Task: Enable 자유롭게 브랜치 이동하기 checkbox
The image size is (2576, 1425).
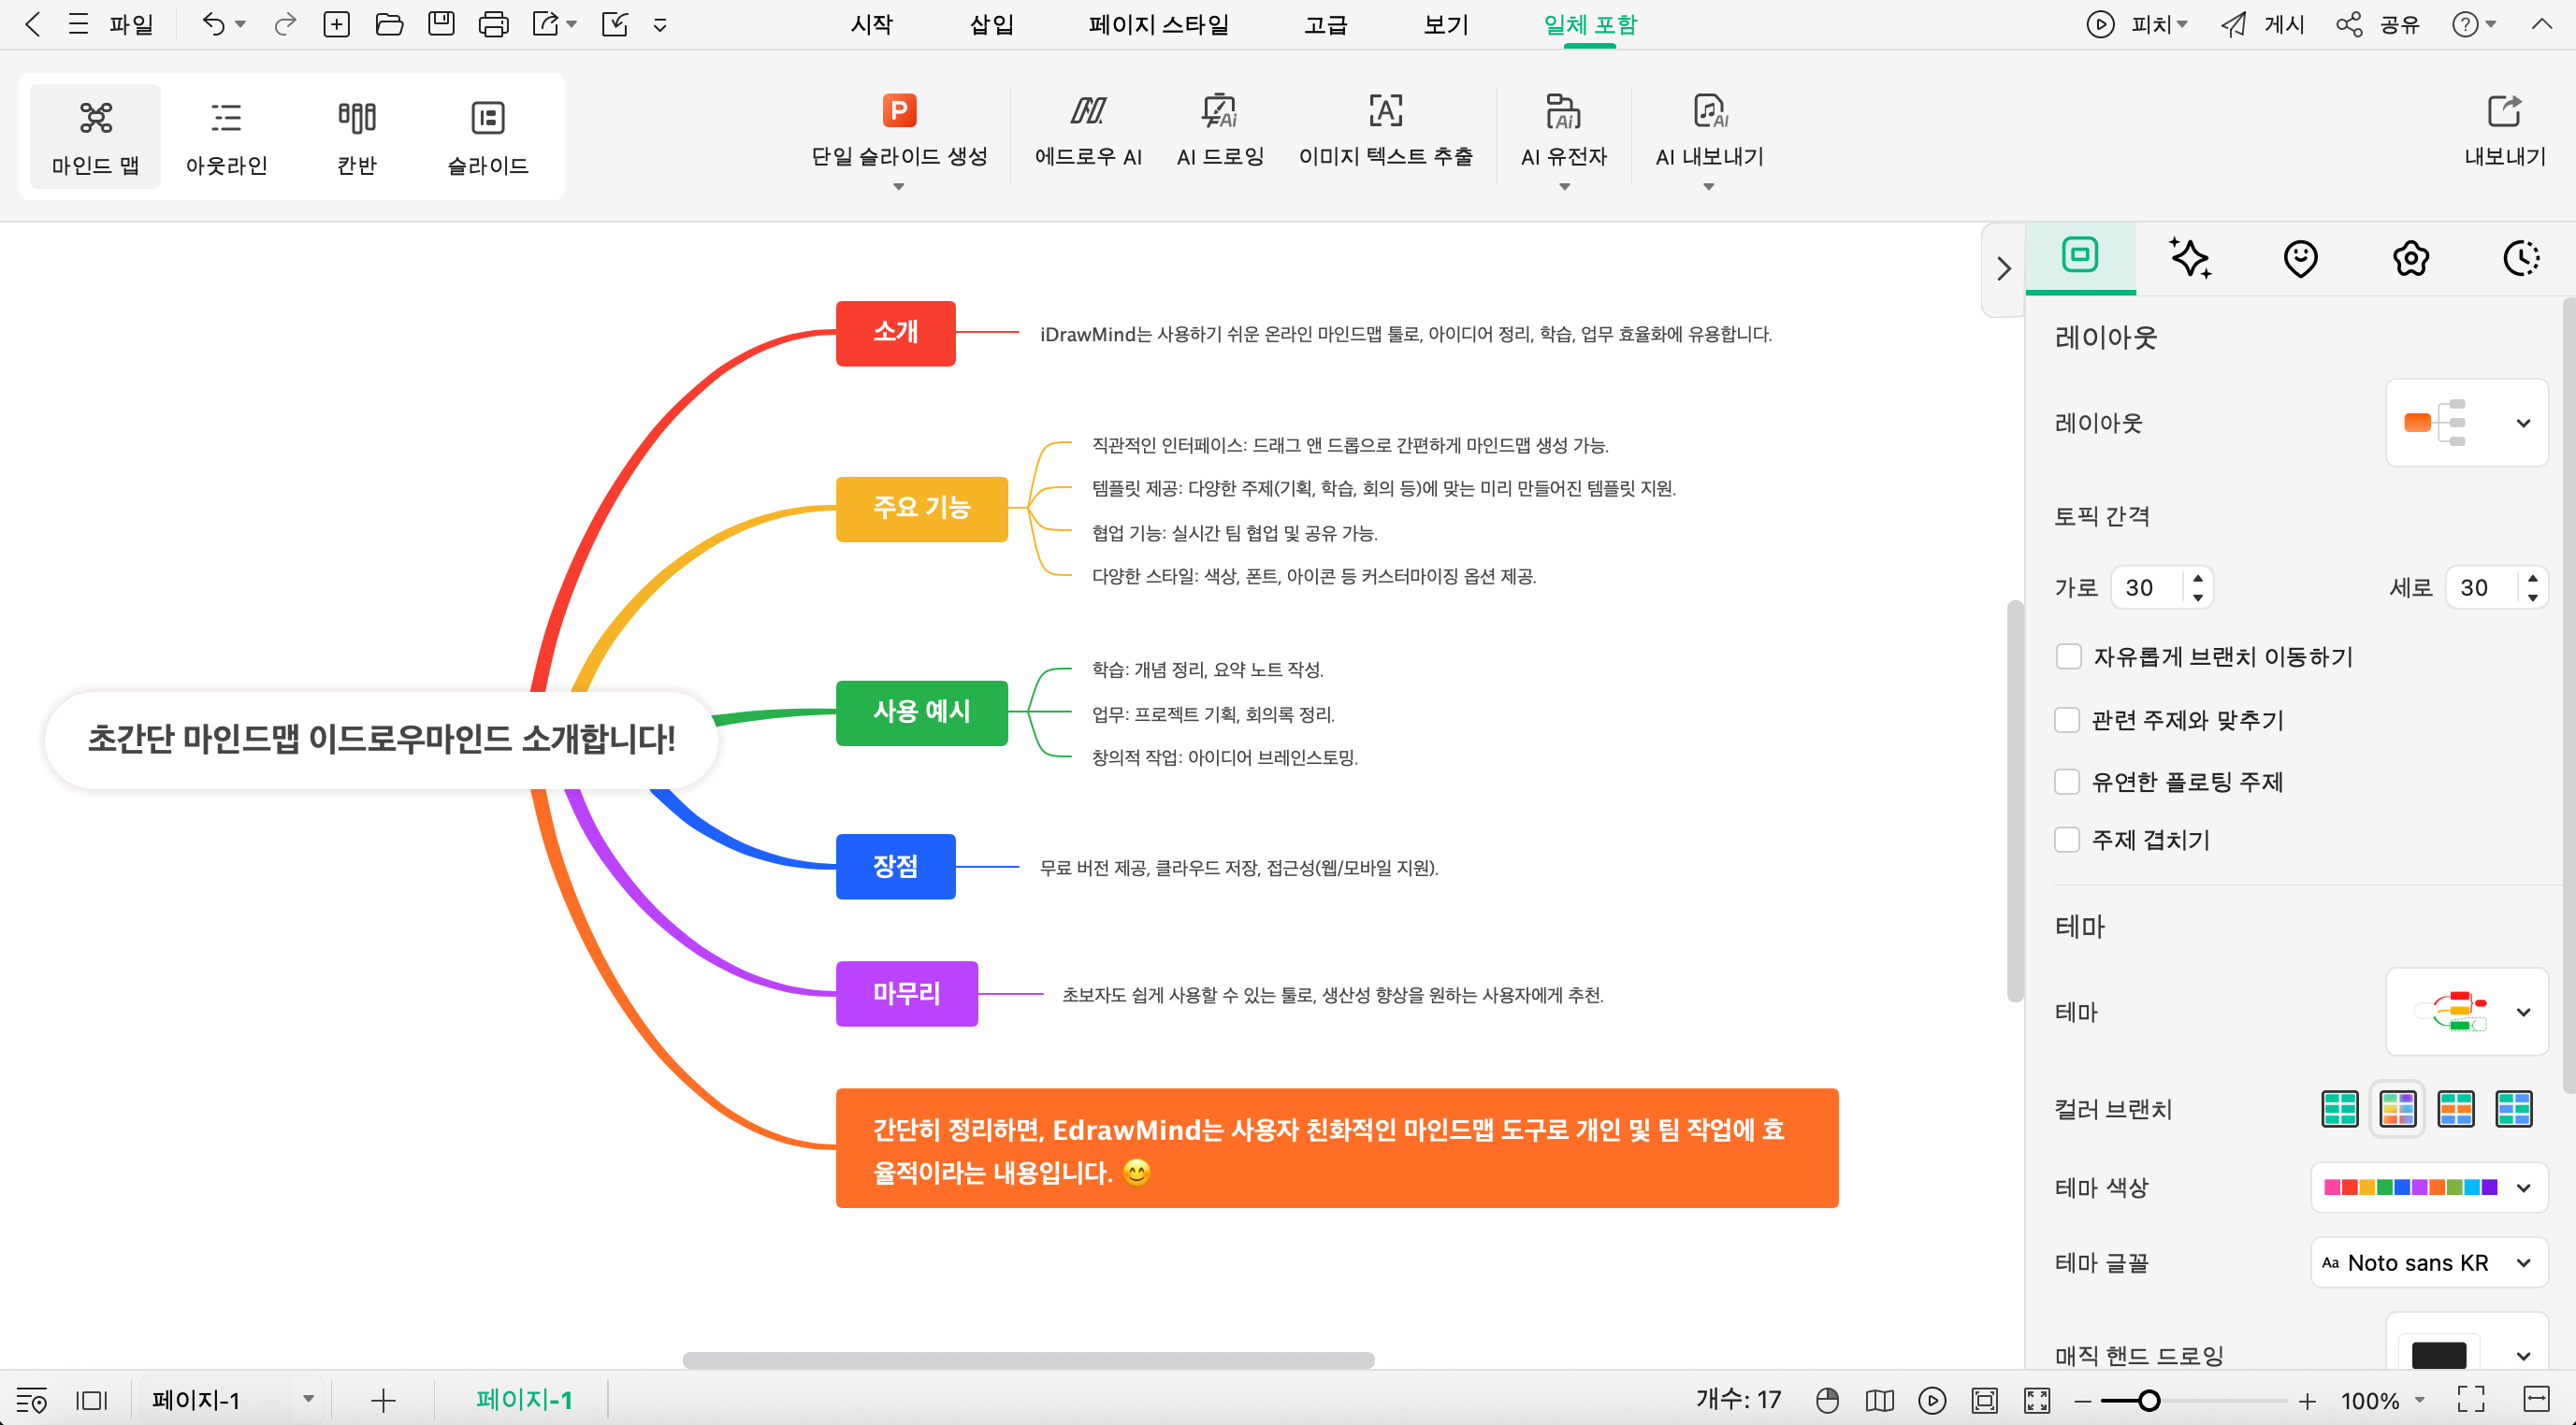Action: click(x=2068, y=657)
